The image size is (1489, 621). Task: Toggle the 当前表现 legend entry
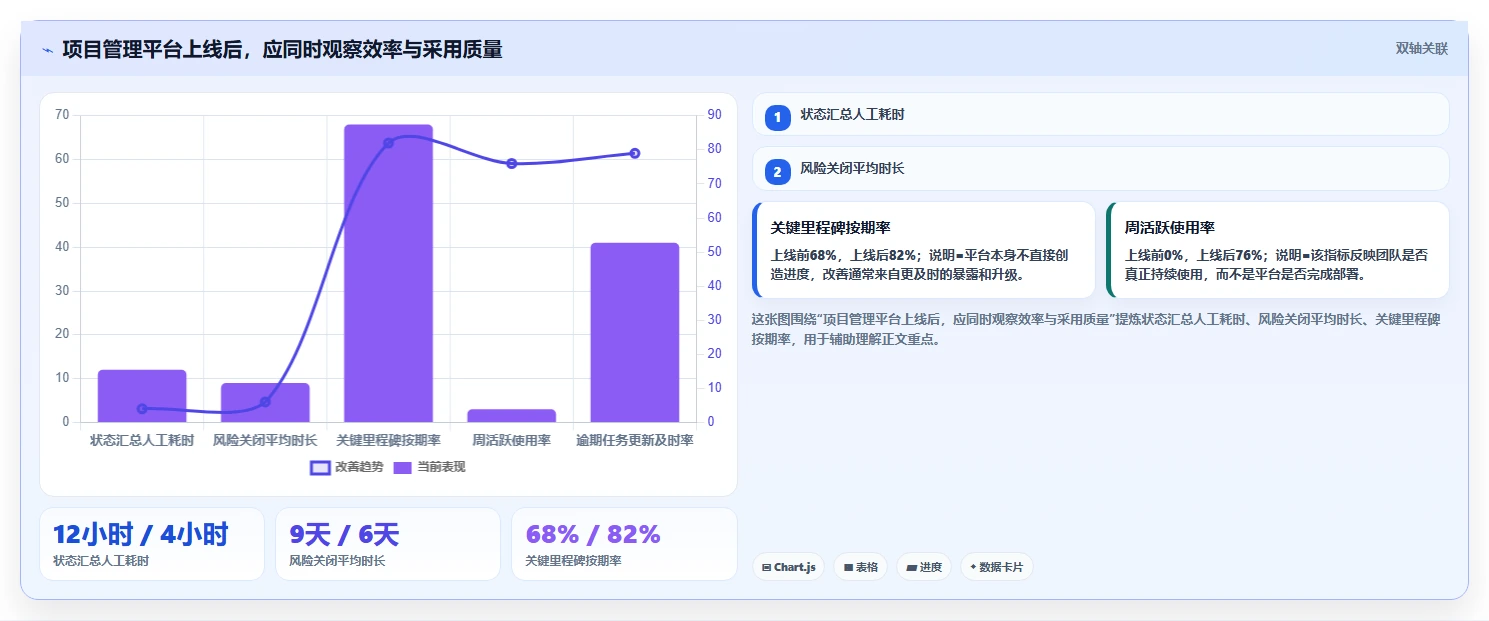click(x=429, y=467)
